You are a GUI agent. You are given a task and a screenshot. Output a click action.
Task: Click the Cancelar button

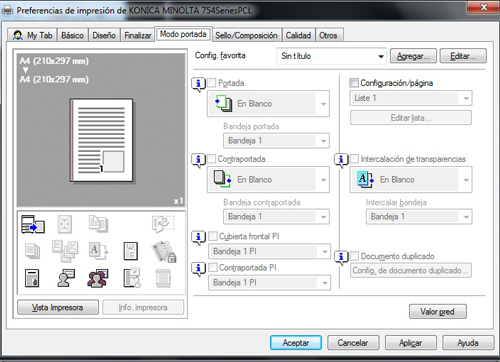click(353, 343)
